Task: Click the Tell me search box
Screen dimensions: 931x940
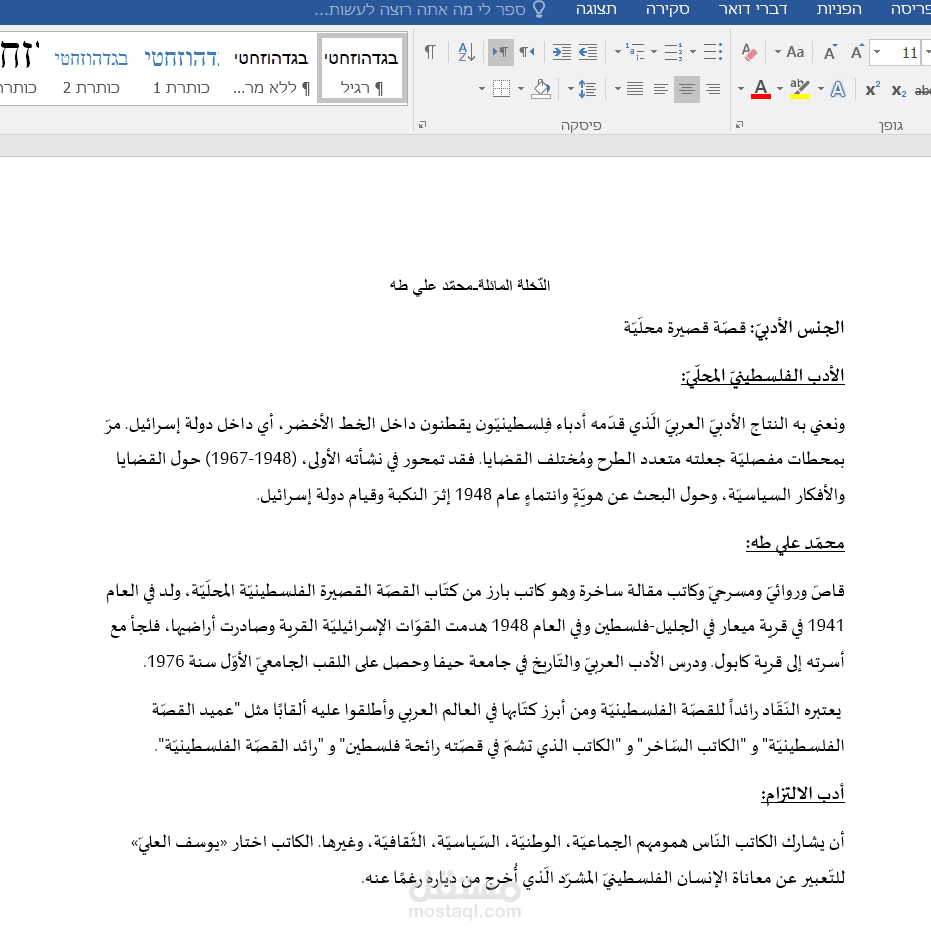Action: click(420, 9)
